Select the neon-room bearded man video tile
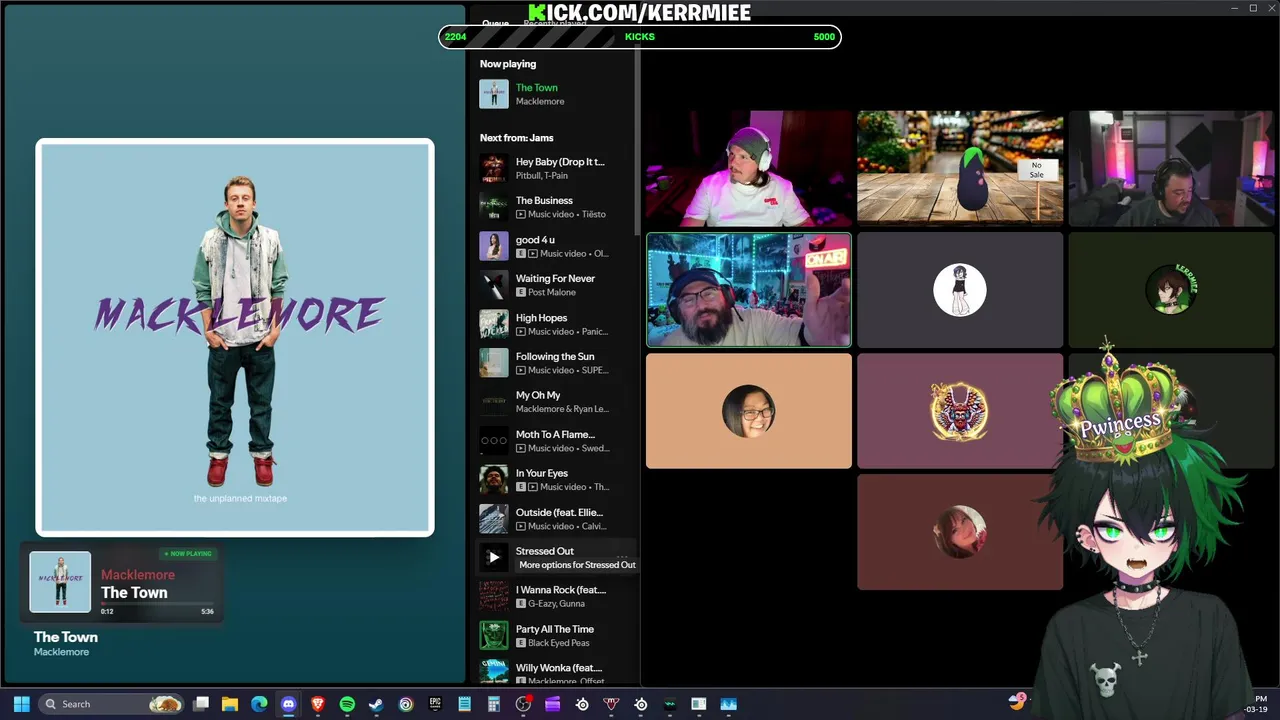Screen dimensions: 1280x720 tap(749, 290)
